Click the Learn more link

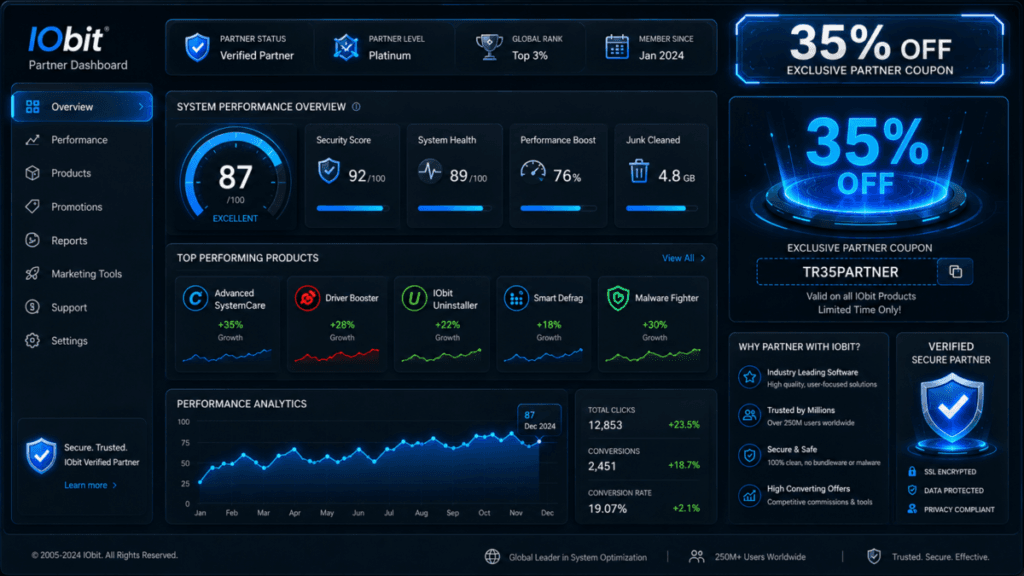click(x=90, y=485)
